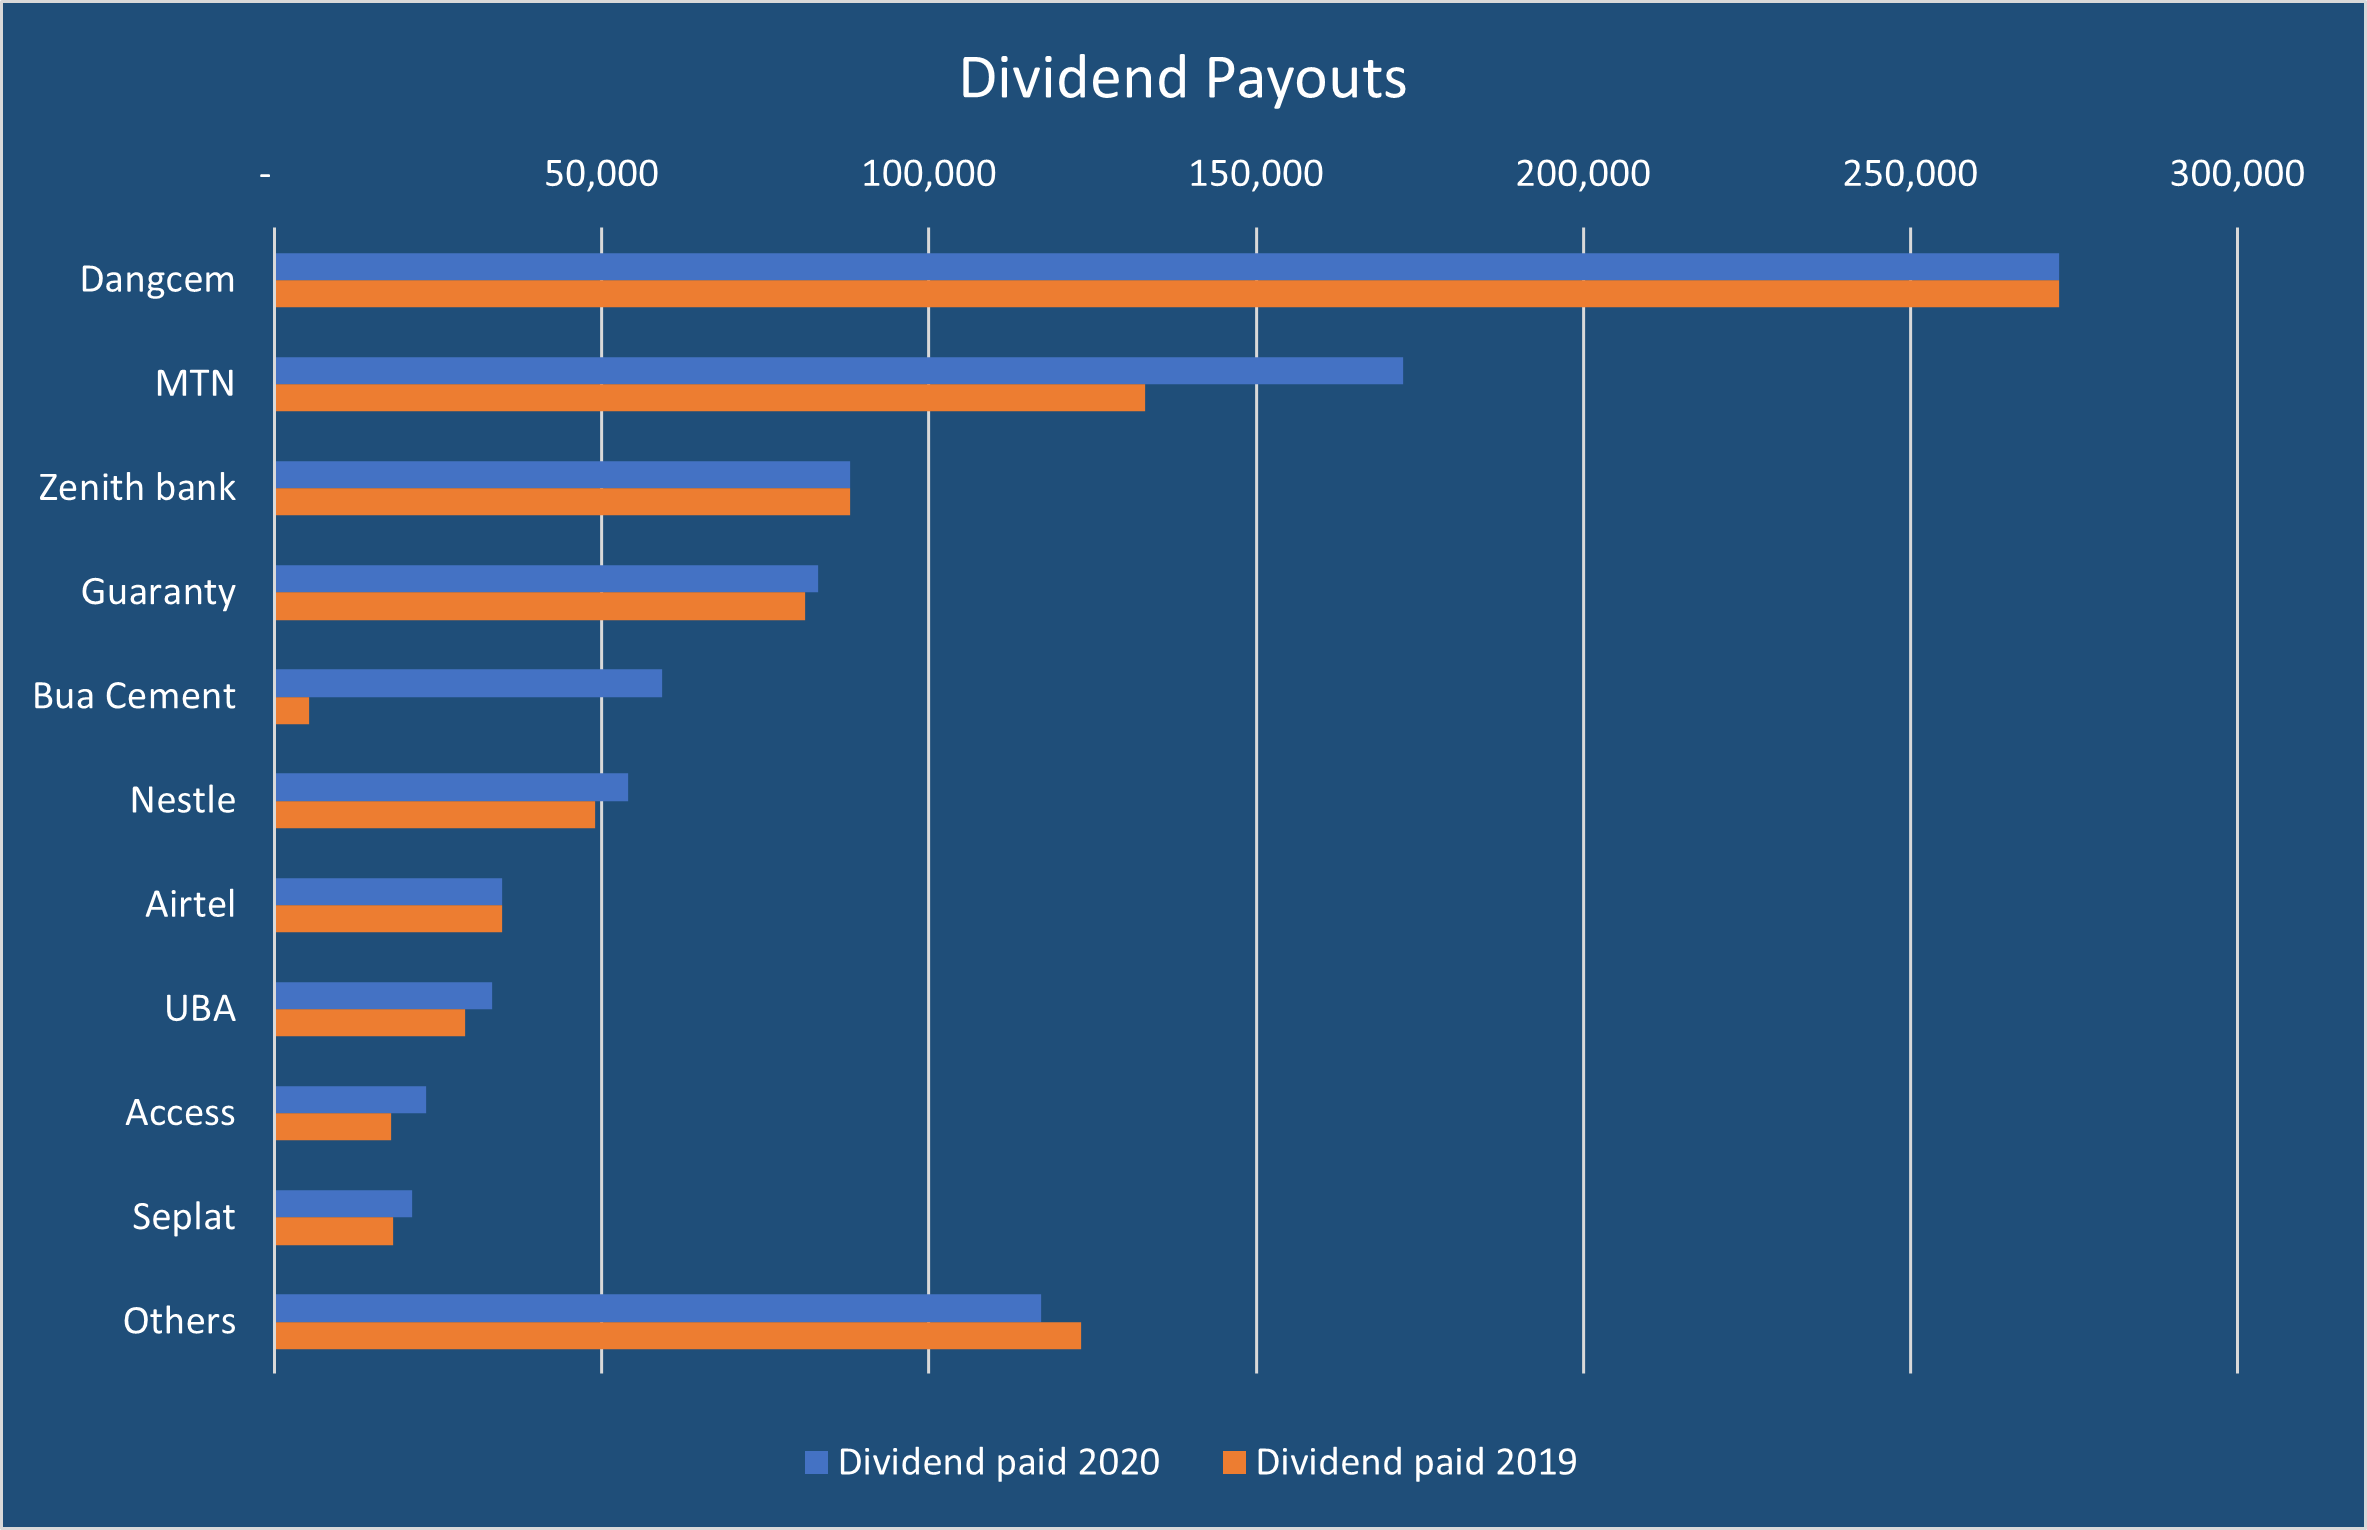2367x1530 pixels.
Task: Click the Dividend Payouts chart title
Action: click(x=1182, y=78)
